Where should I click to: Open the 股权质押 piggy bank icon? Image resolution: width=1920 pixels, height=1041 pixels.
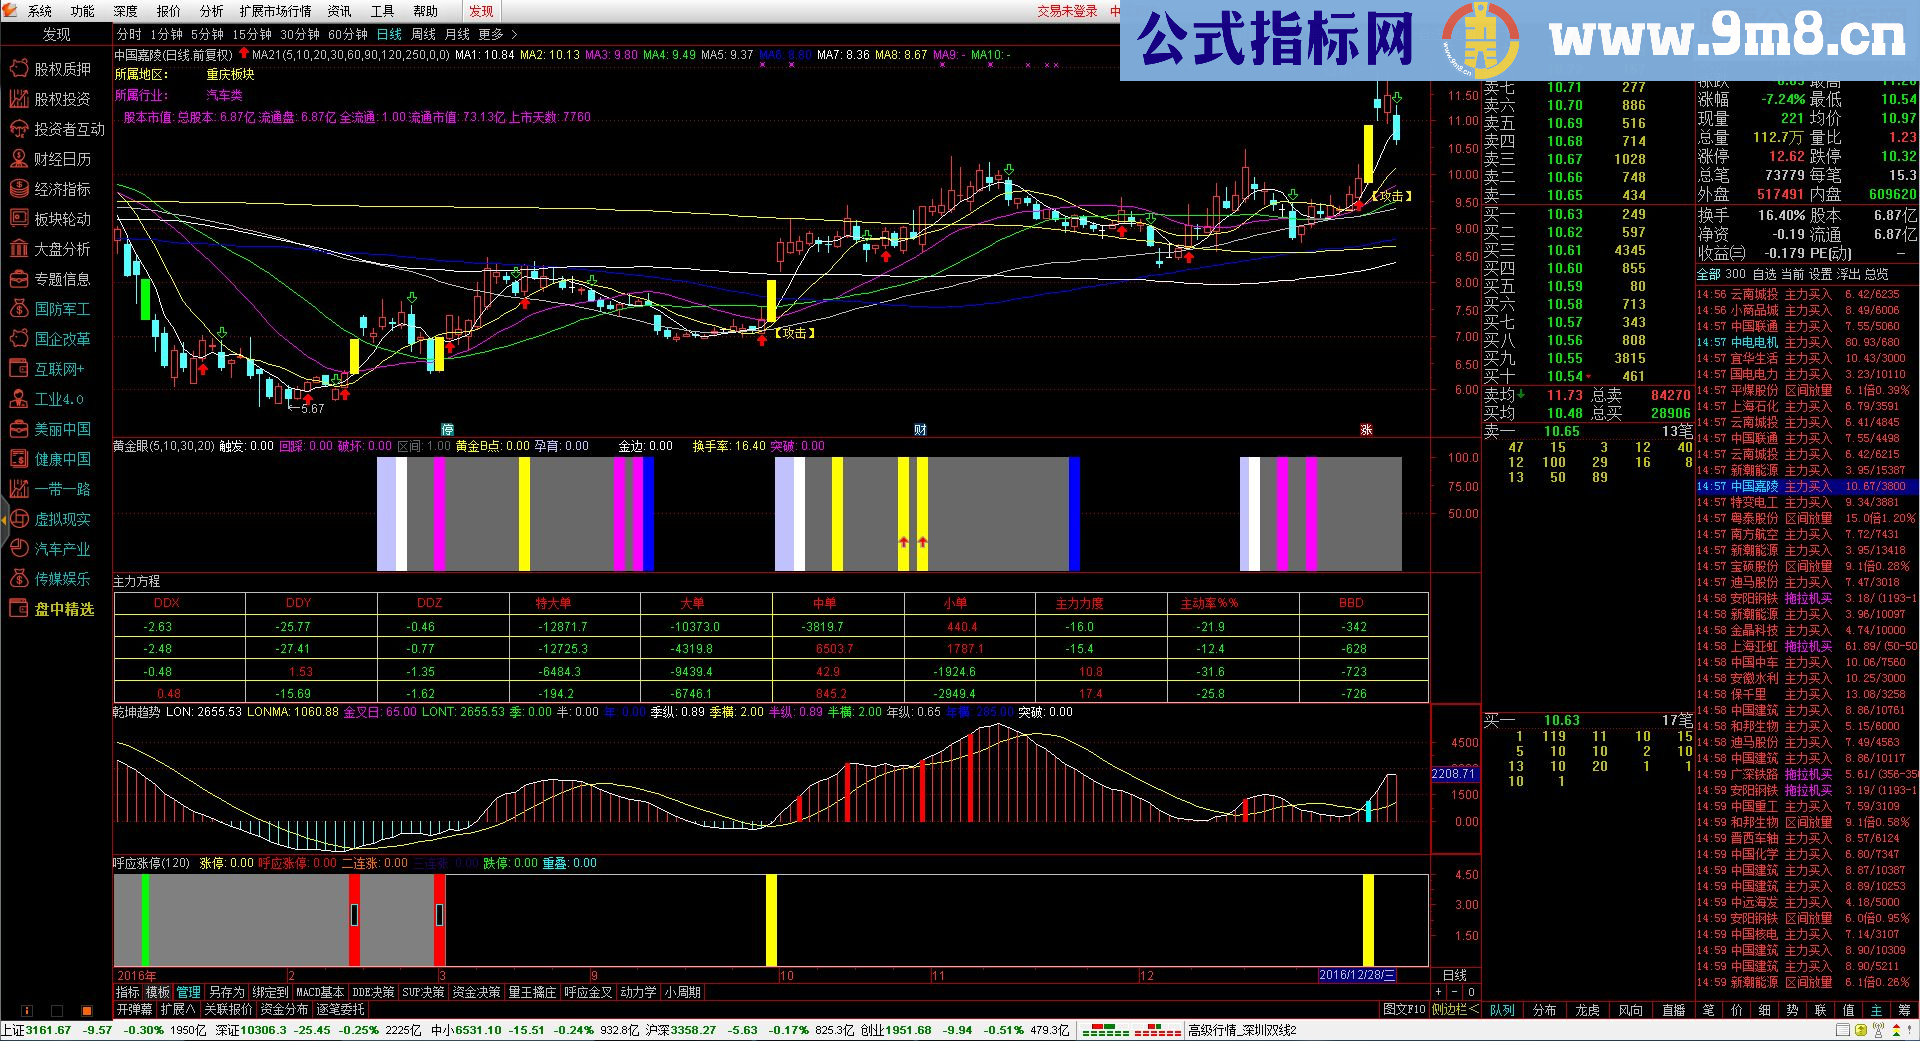pos(18,68)
